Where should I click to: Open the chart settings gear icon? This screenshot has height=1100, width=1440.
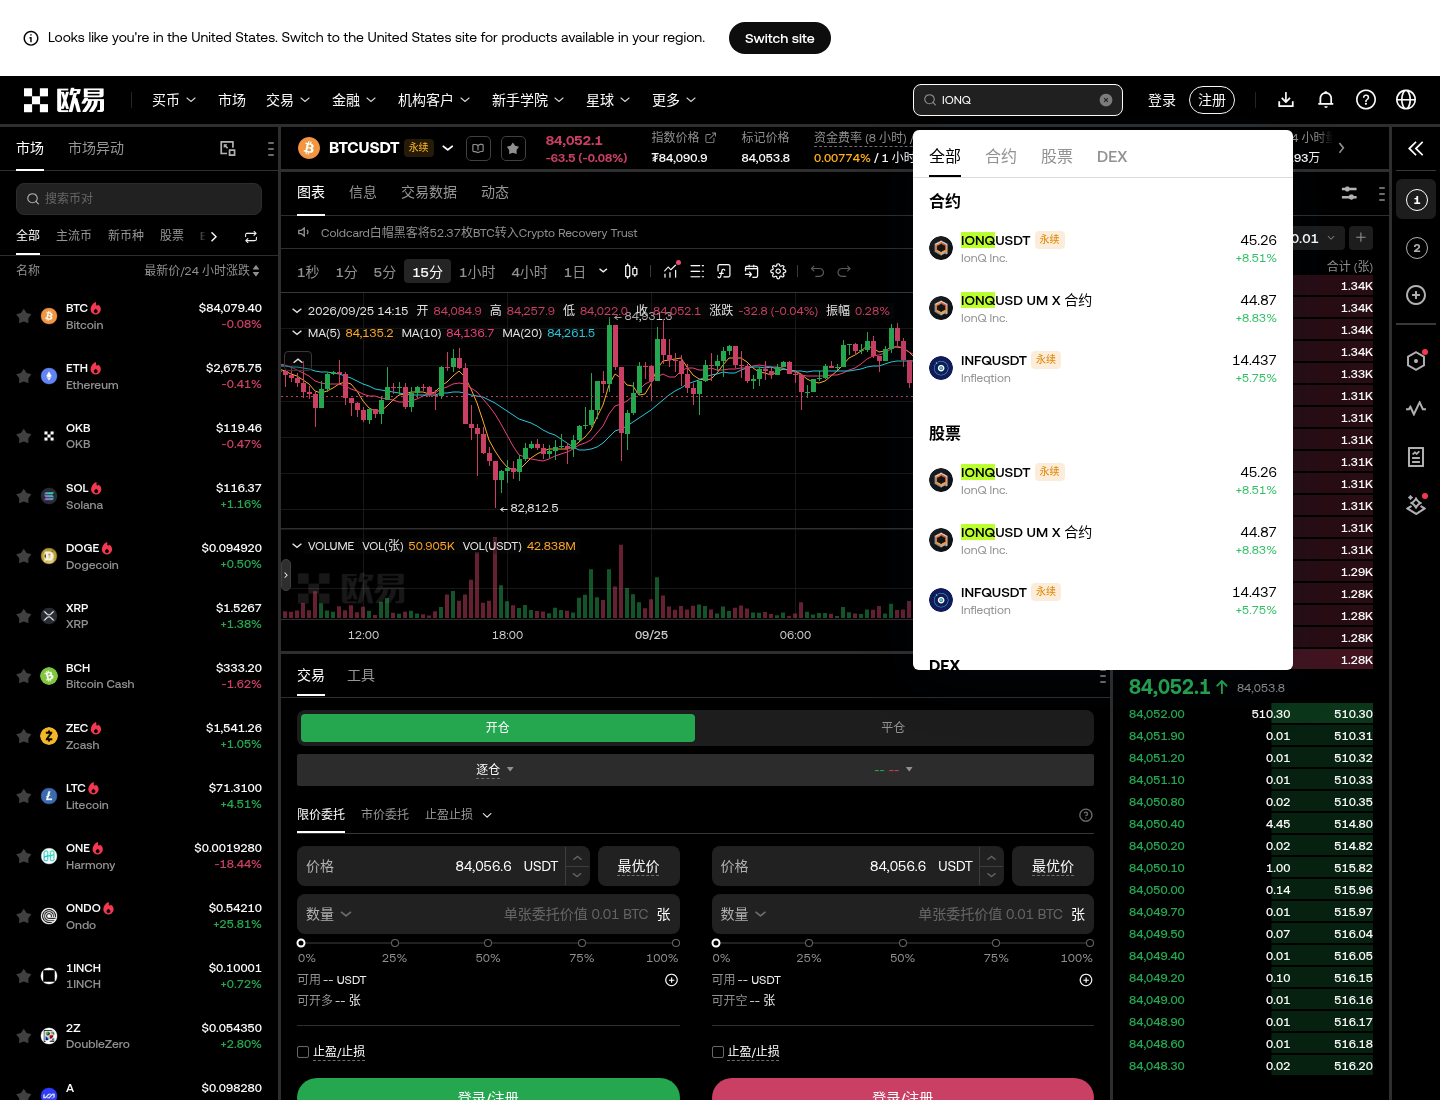click(x=778, y=271)
